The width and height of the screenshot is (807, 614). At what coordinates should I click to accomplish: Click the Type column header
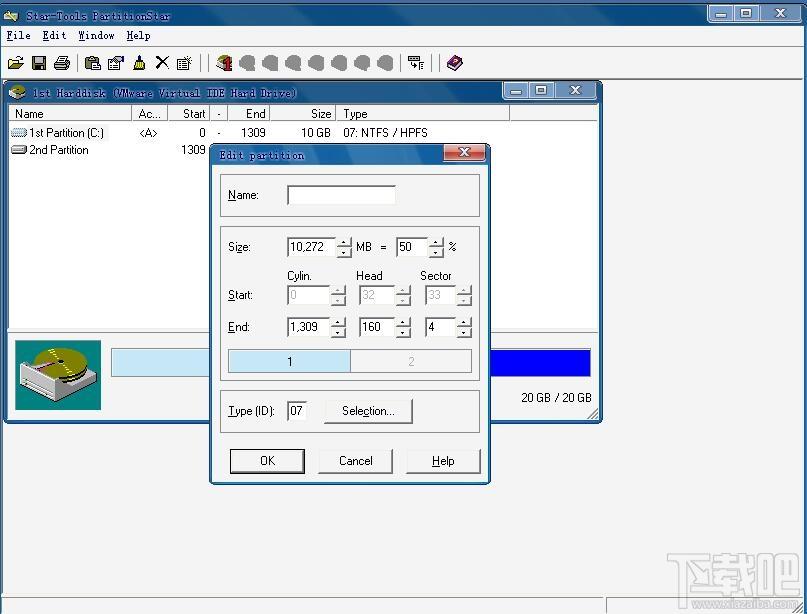coord(423,114)
